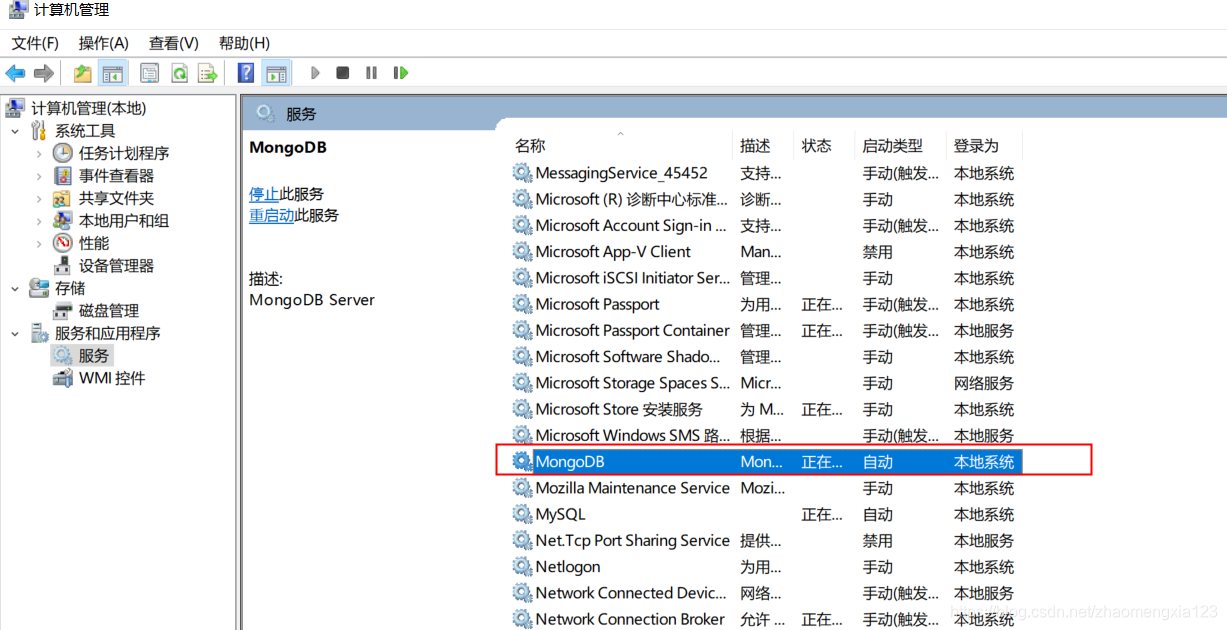Collapse the 存储 tree node
The image size is (1227, 630).
click(x=15, y=288)
